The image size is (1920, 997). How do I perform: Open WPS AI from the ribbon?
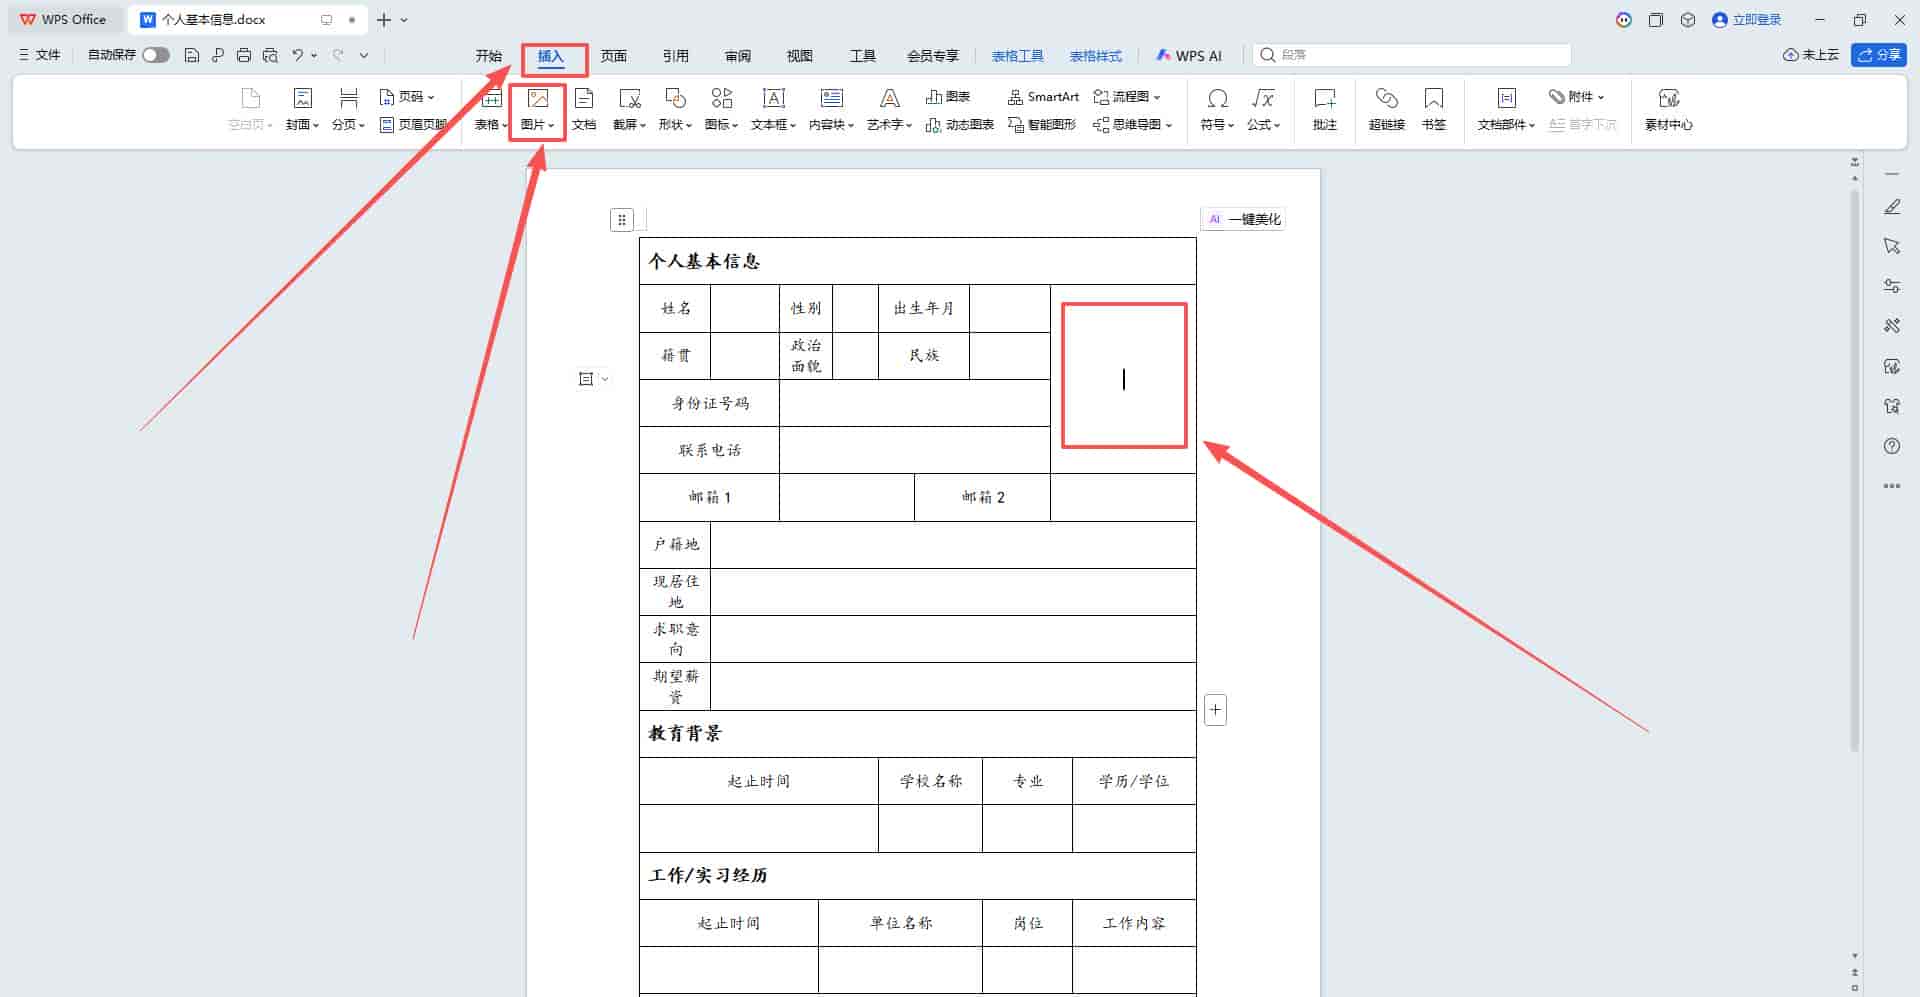(x=1189, y=56)
